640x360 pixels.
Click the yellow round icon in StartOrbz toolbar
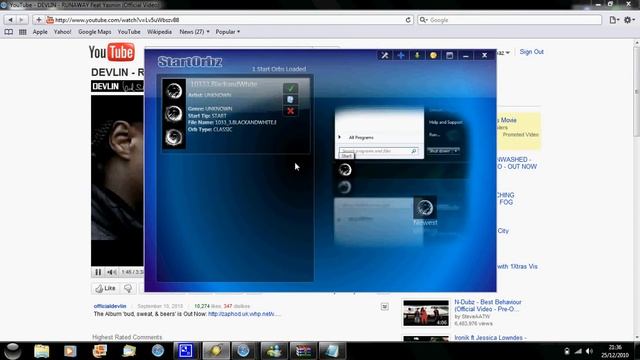coord(433,55)
